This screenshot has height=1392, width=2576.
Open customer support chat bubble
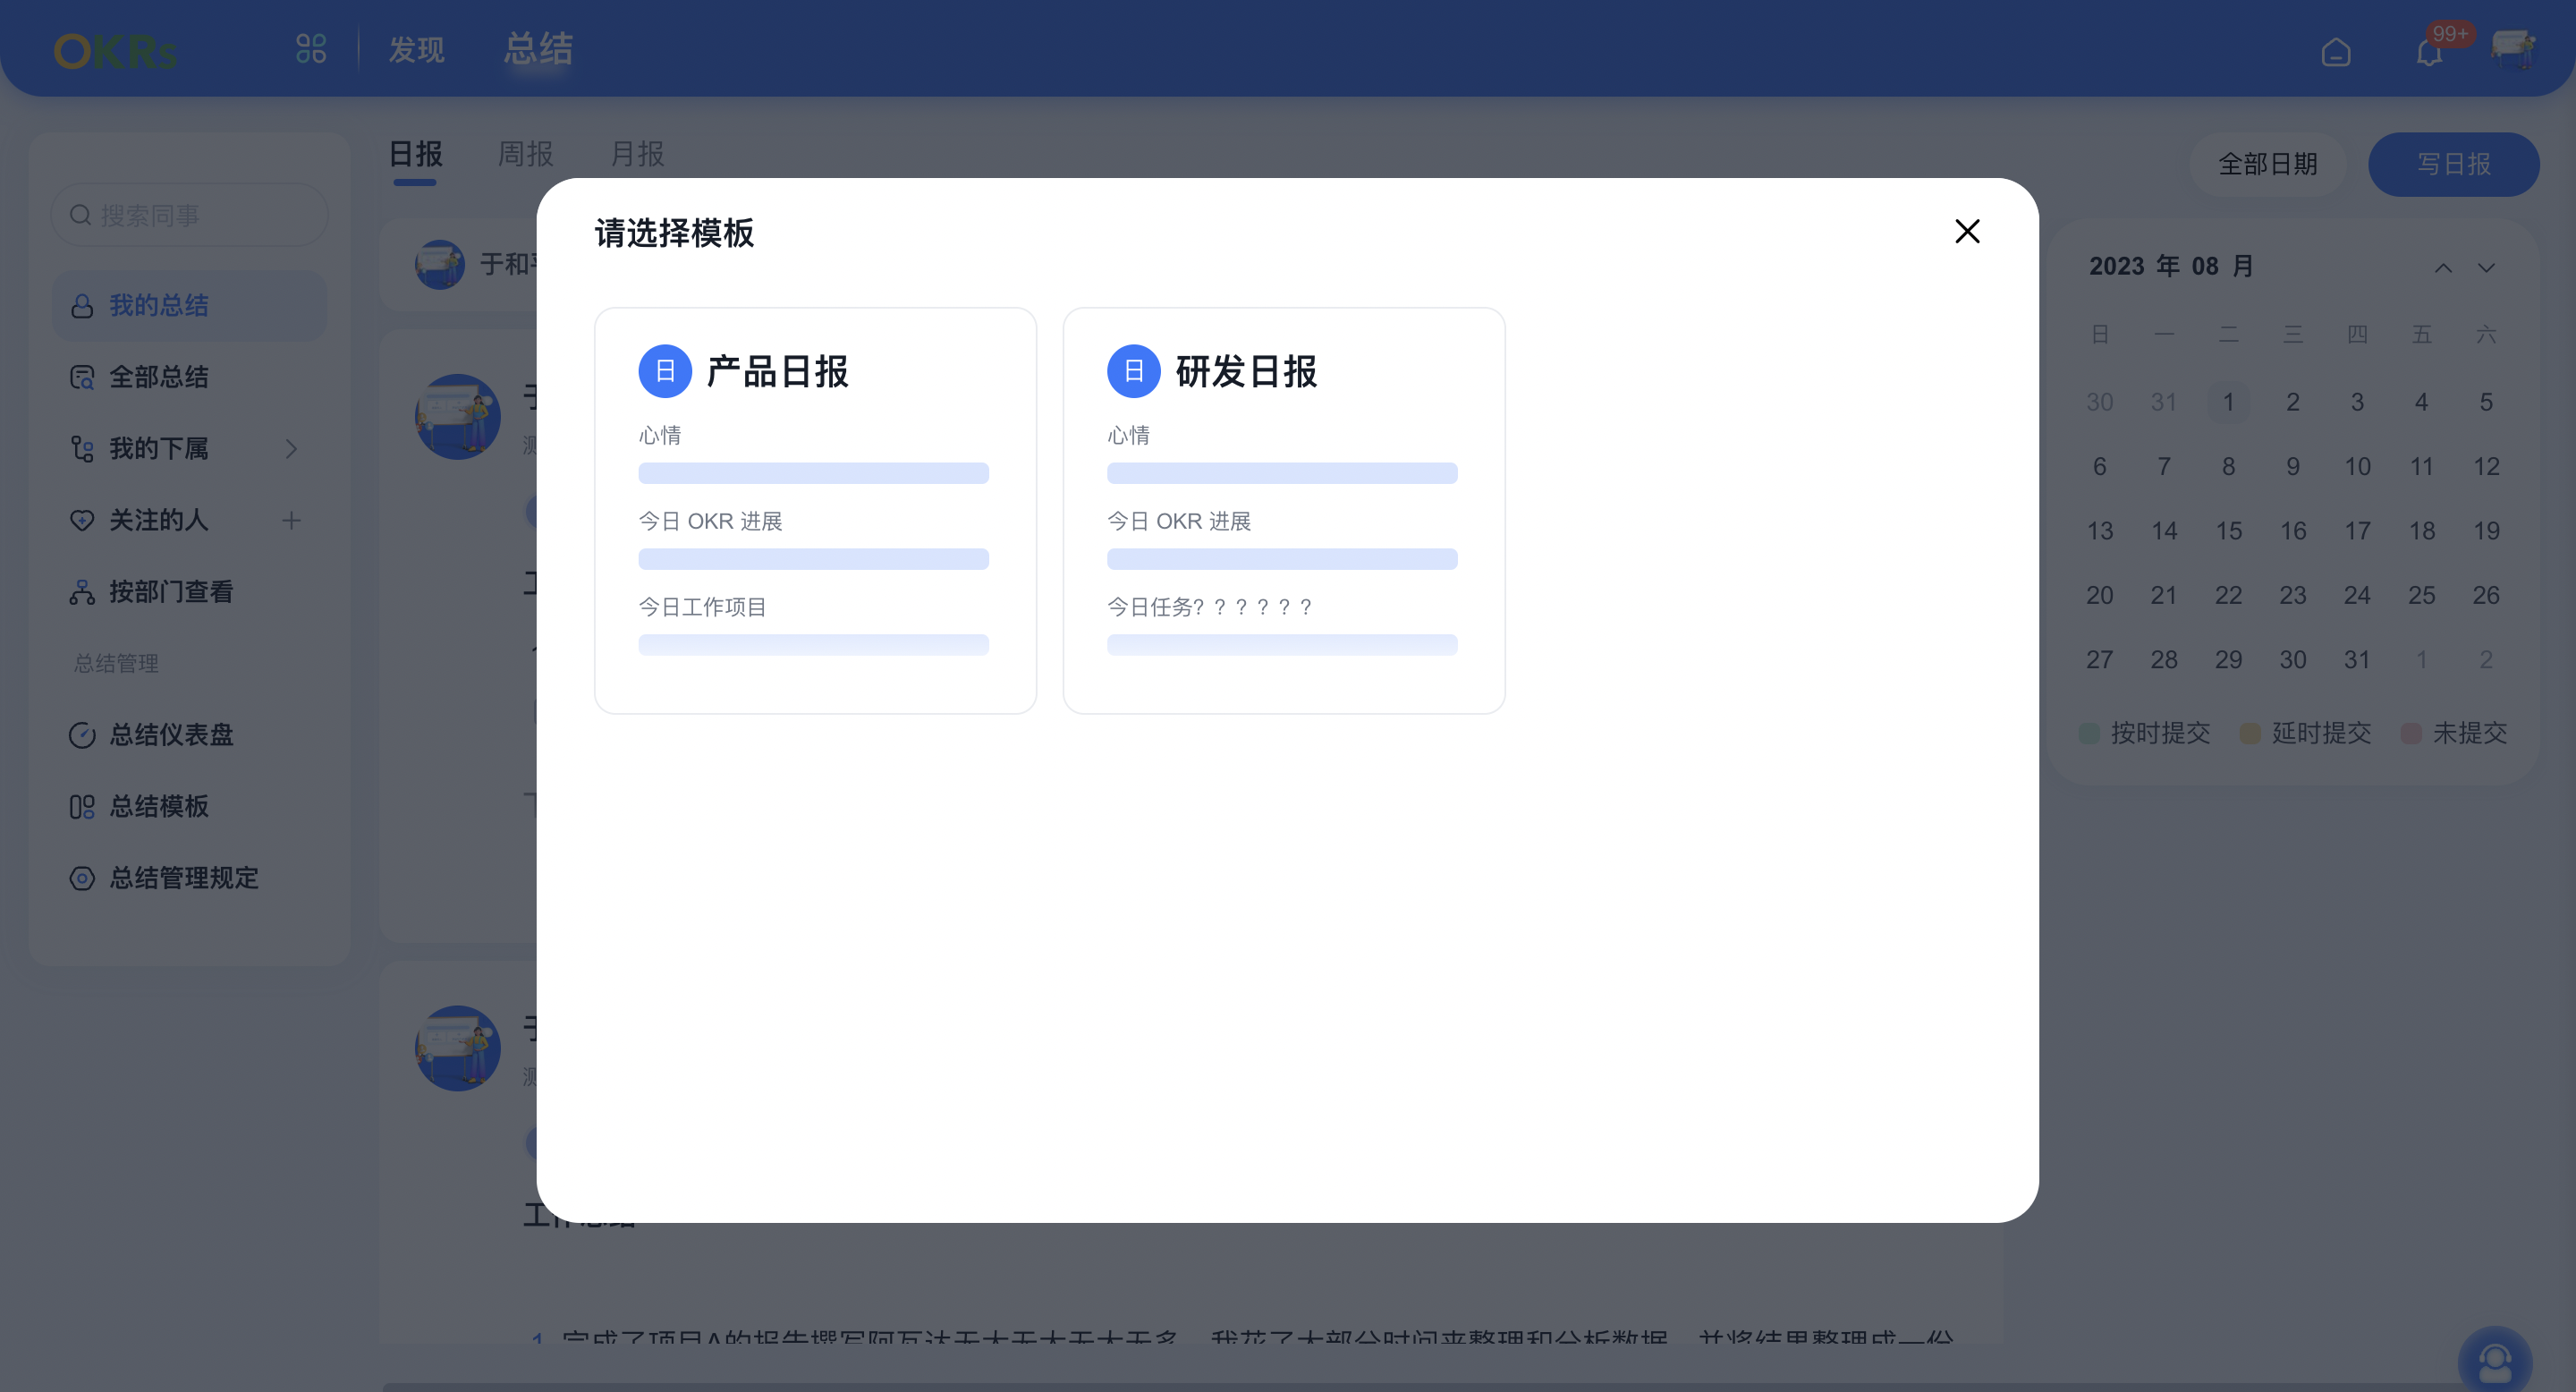point(2495,1360)
